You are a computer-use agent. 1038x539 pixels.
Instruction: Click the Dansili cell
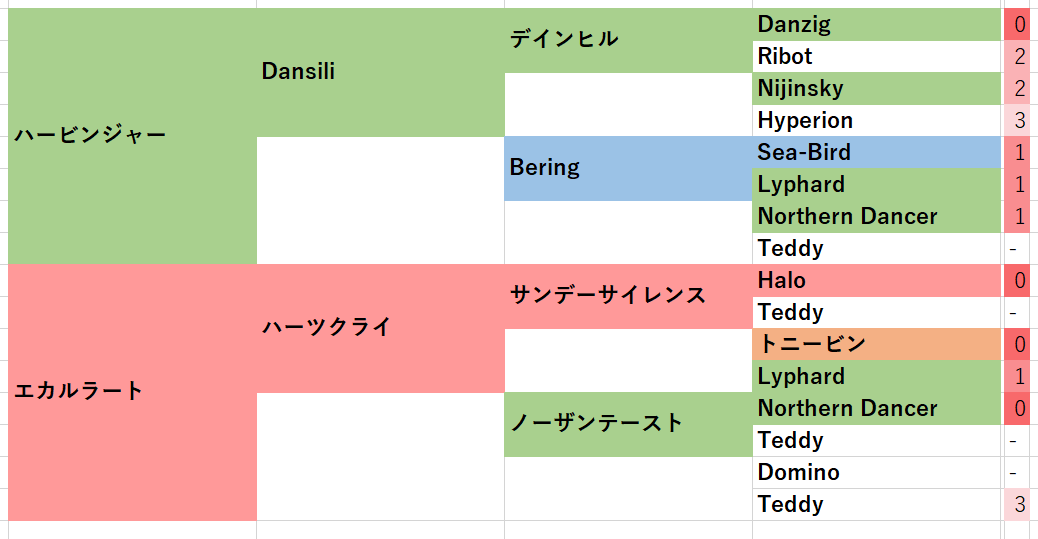pyautogui.click(x=381, y=73)
